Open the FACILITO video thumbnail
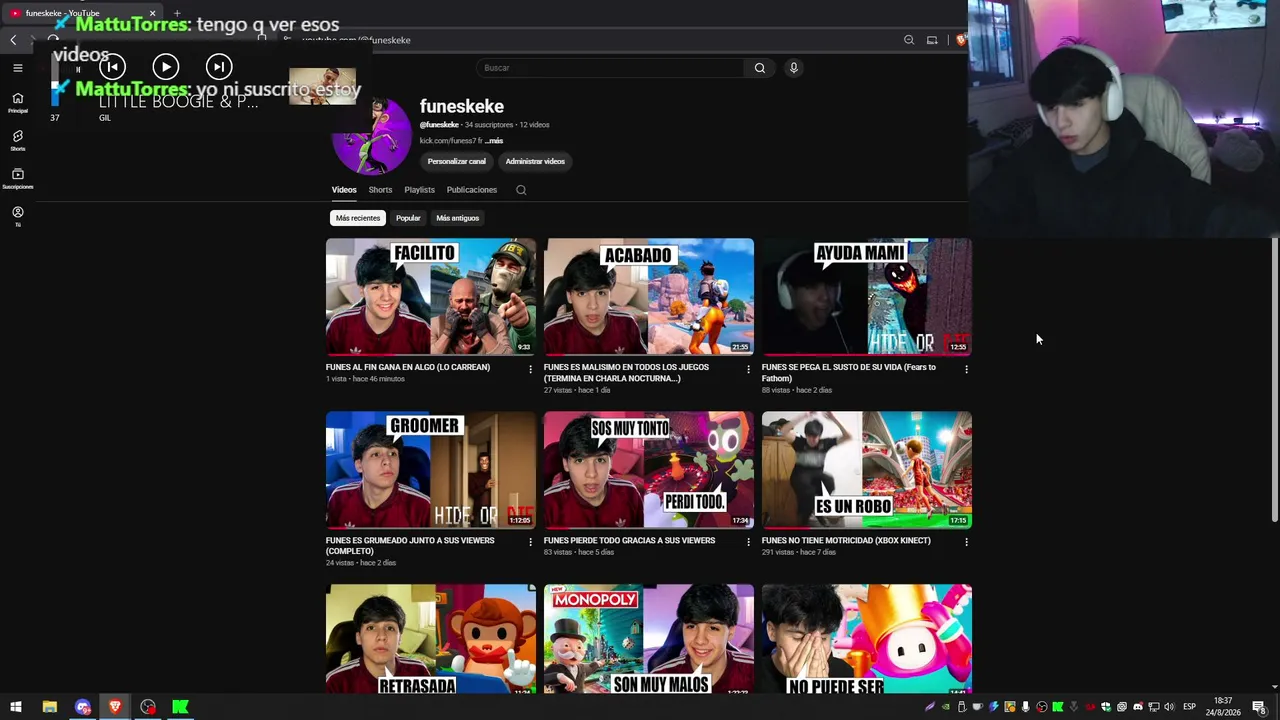The image size is (1280, 720). [431, 297]
